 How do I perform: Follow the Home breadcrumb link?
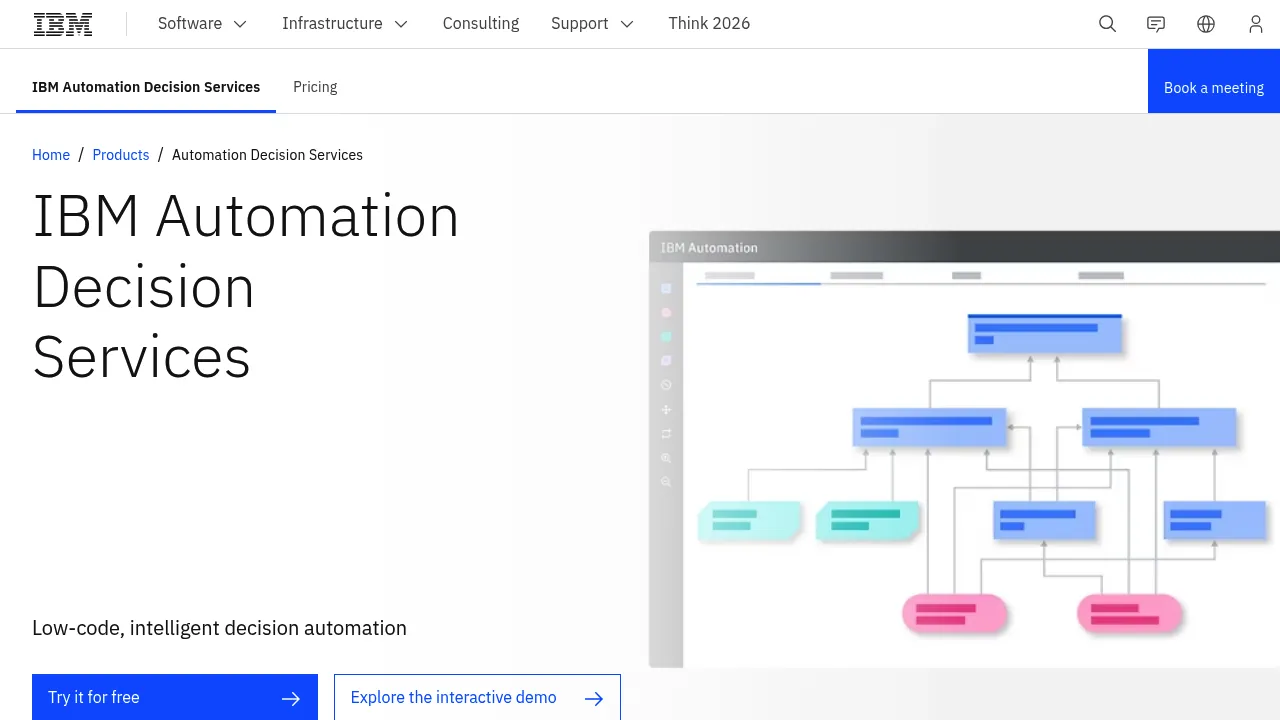pyautogui.click(x=51, y=155)
